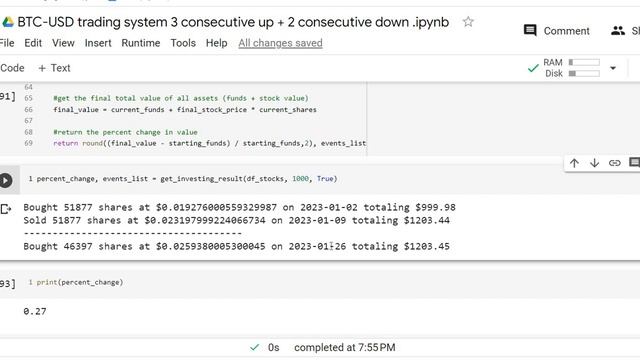Click the 'completed at 7:55 PM' status text
Viewport: 640px width, 360px height.
344,347
